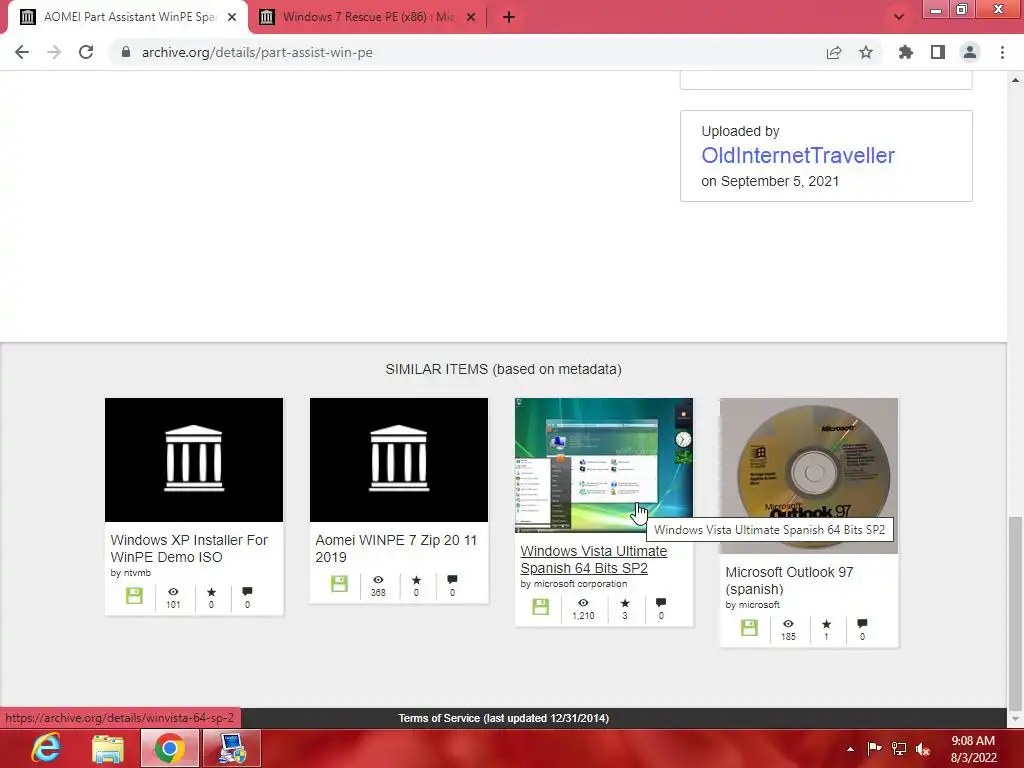1024x768 pixels.
Task: Share this page via share icon
Action: point(834,52)
